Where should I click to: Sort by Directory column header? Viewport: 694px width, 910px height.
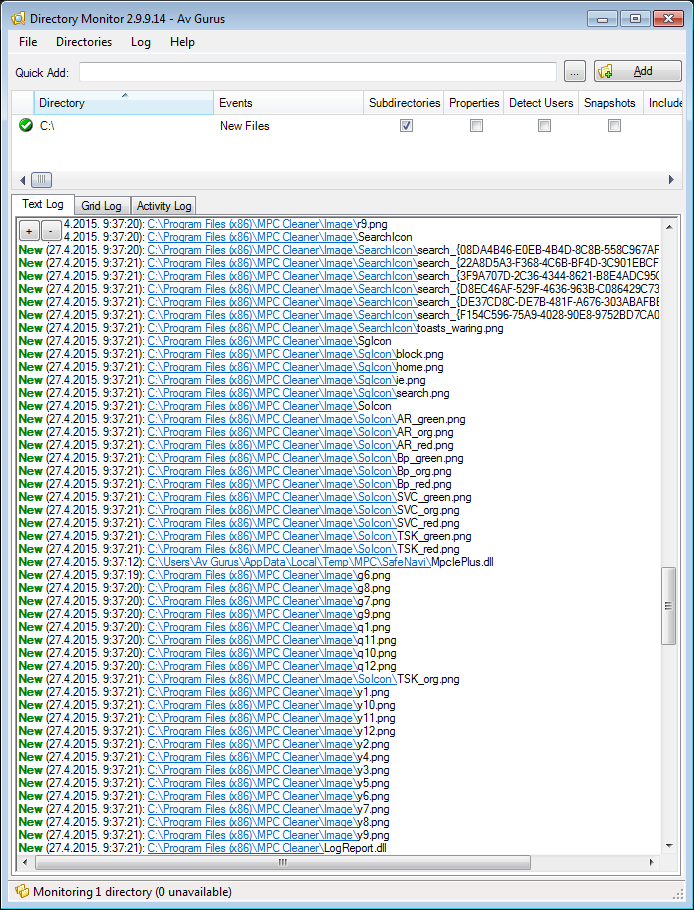click(124, 103)
